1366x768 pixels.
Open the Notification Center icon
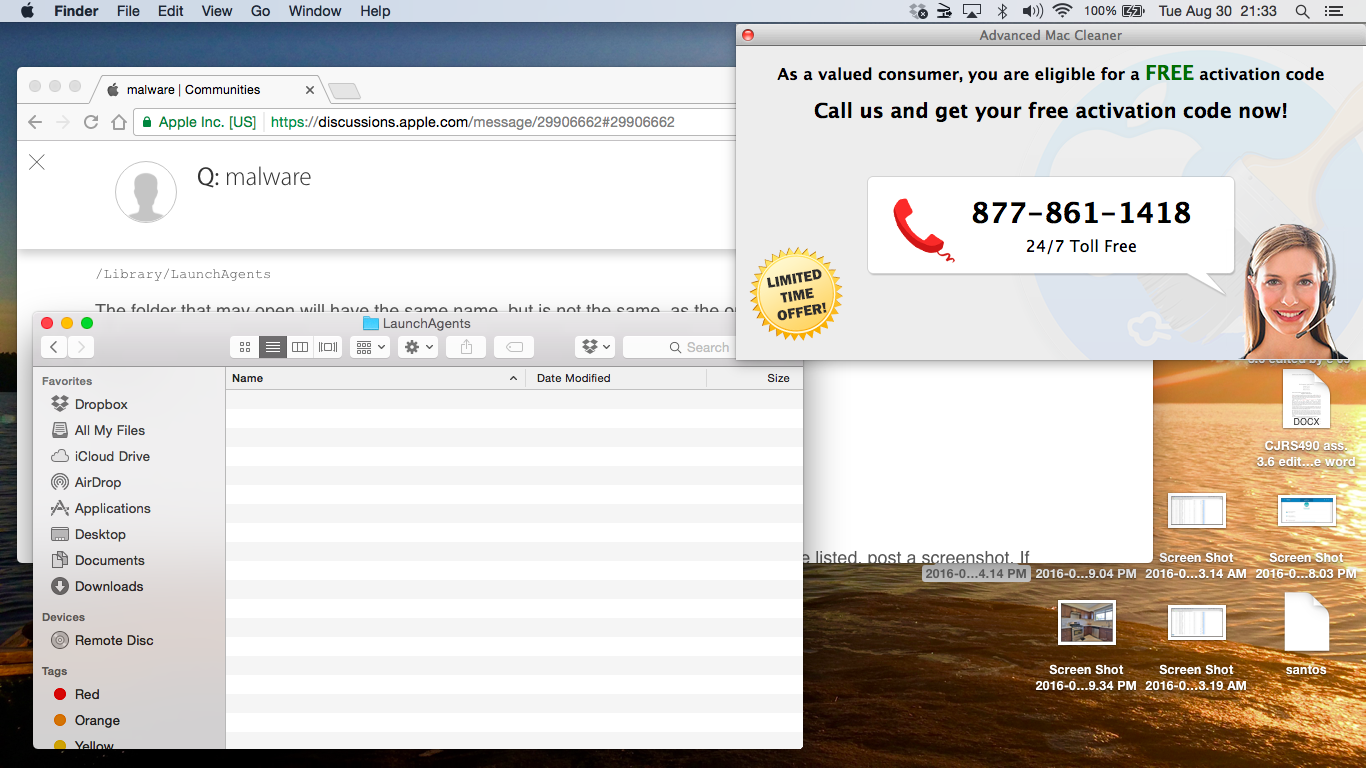pyautogui.click(x=1333, y=11)
